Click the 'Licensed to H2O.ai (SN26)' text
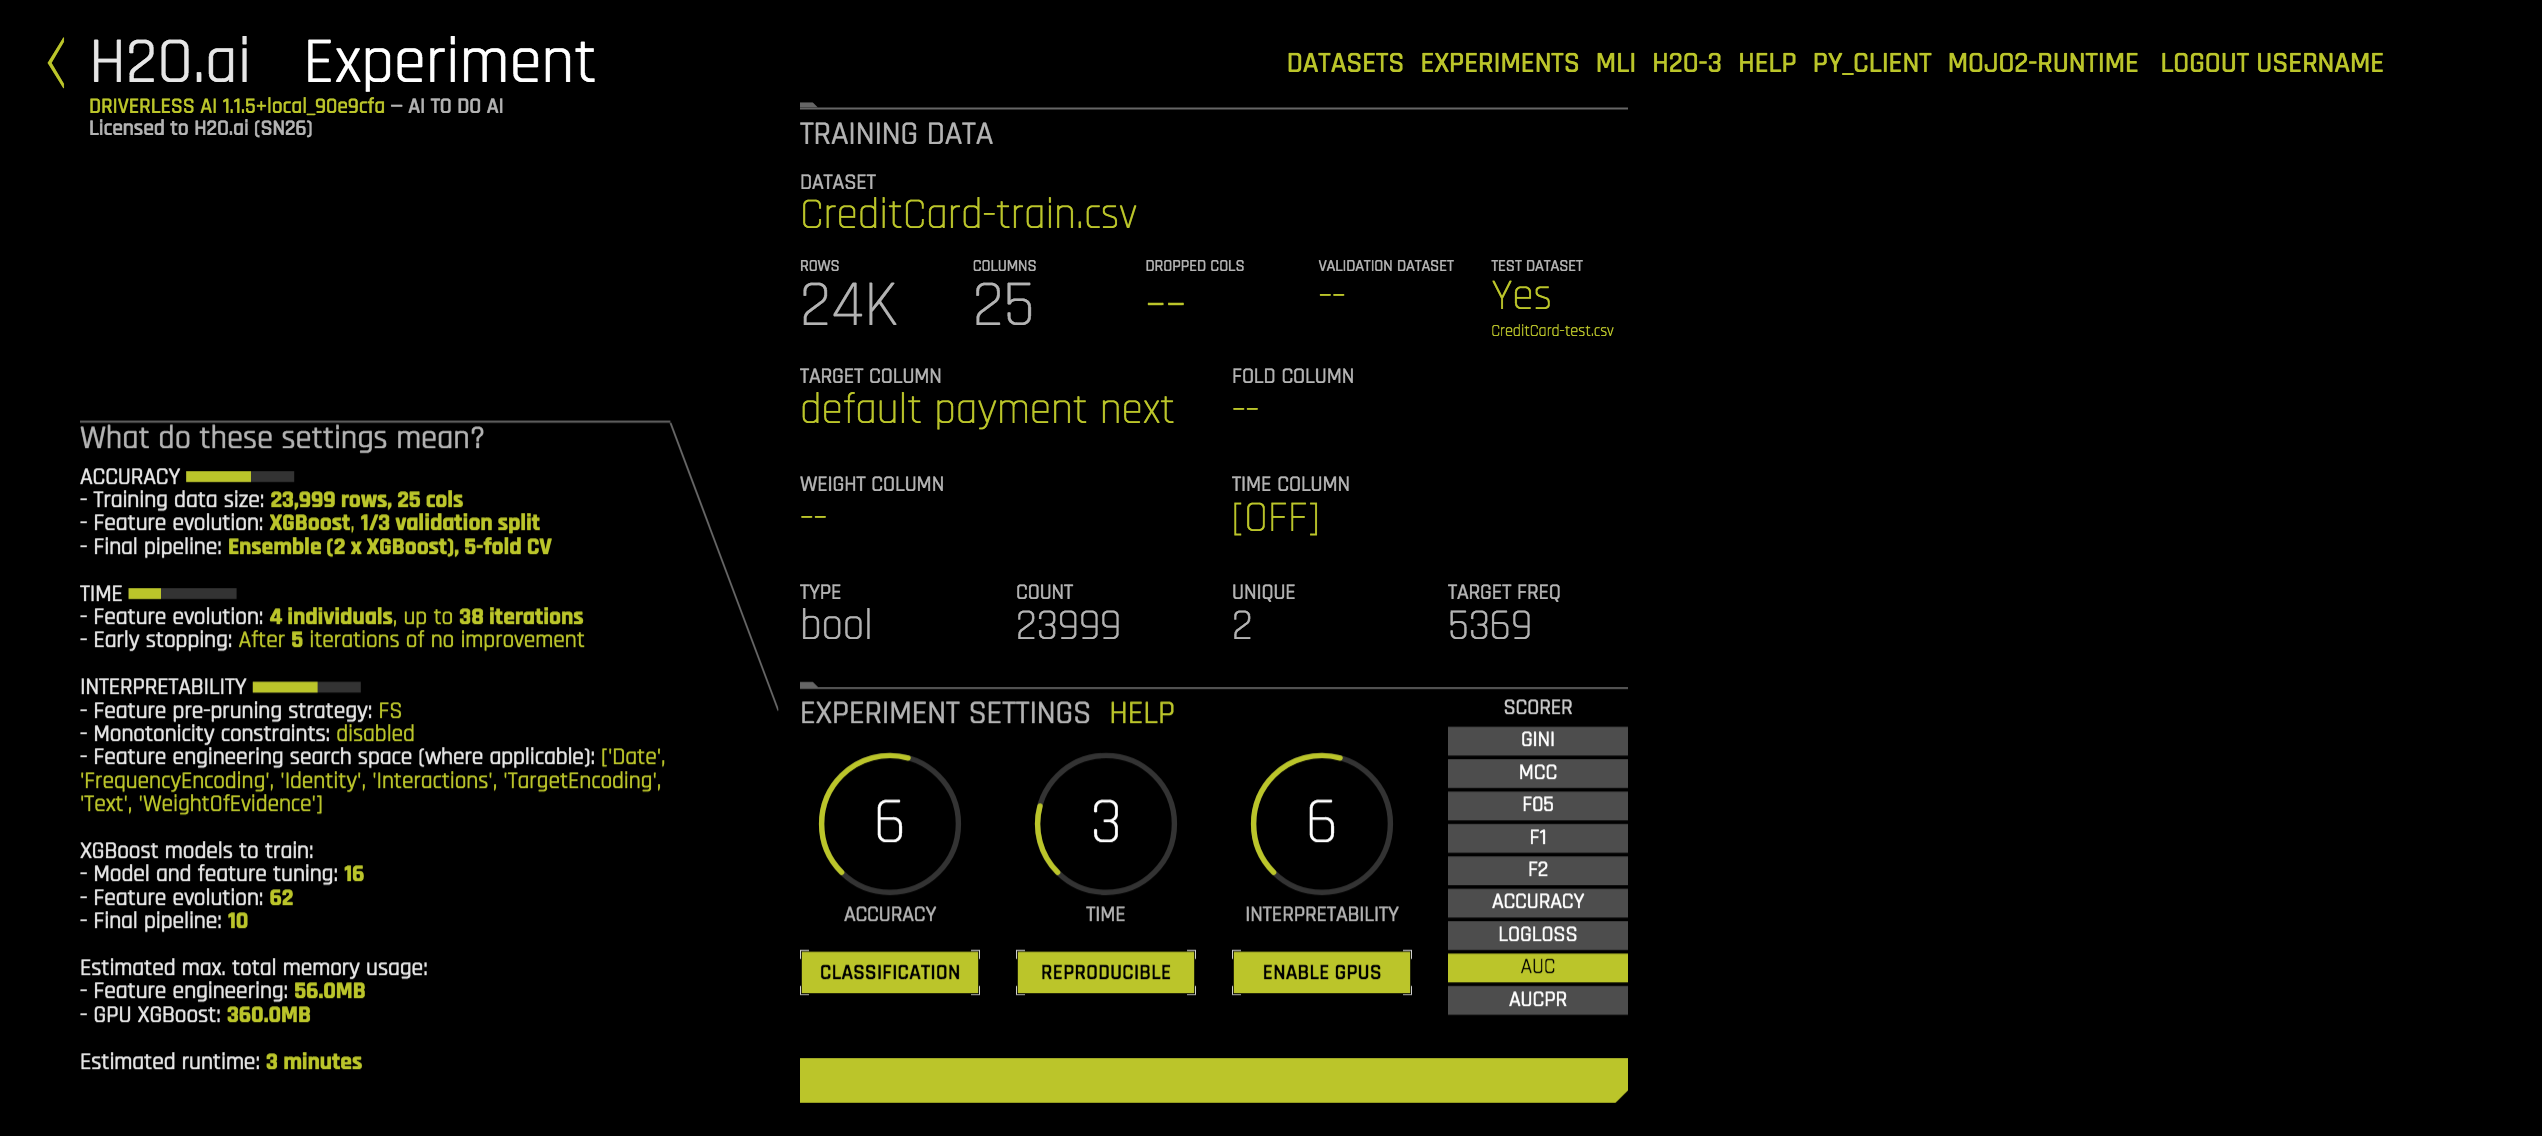Viewport: 2542px width, 1136px height. [x=201, y=128]
